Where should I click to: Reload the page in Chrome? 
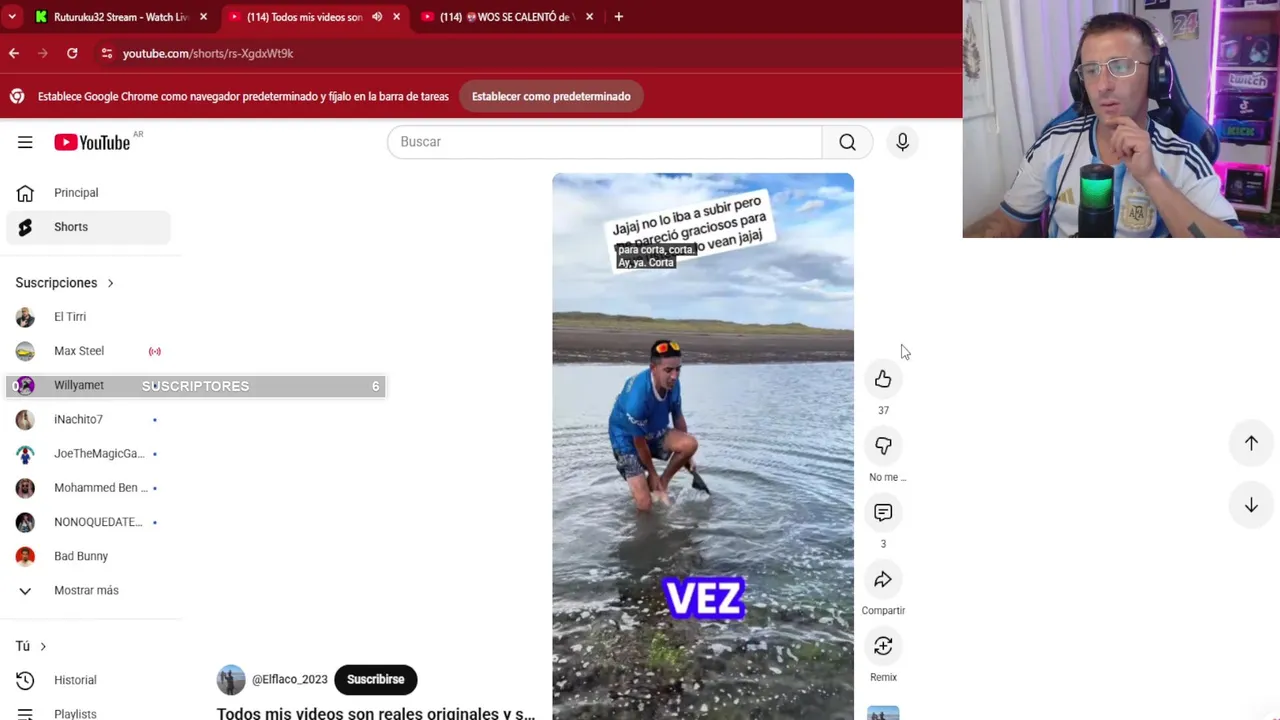[x=72, y=53]
